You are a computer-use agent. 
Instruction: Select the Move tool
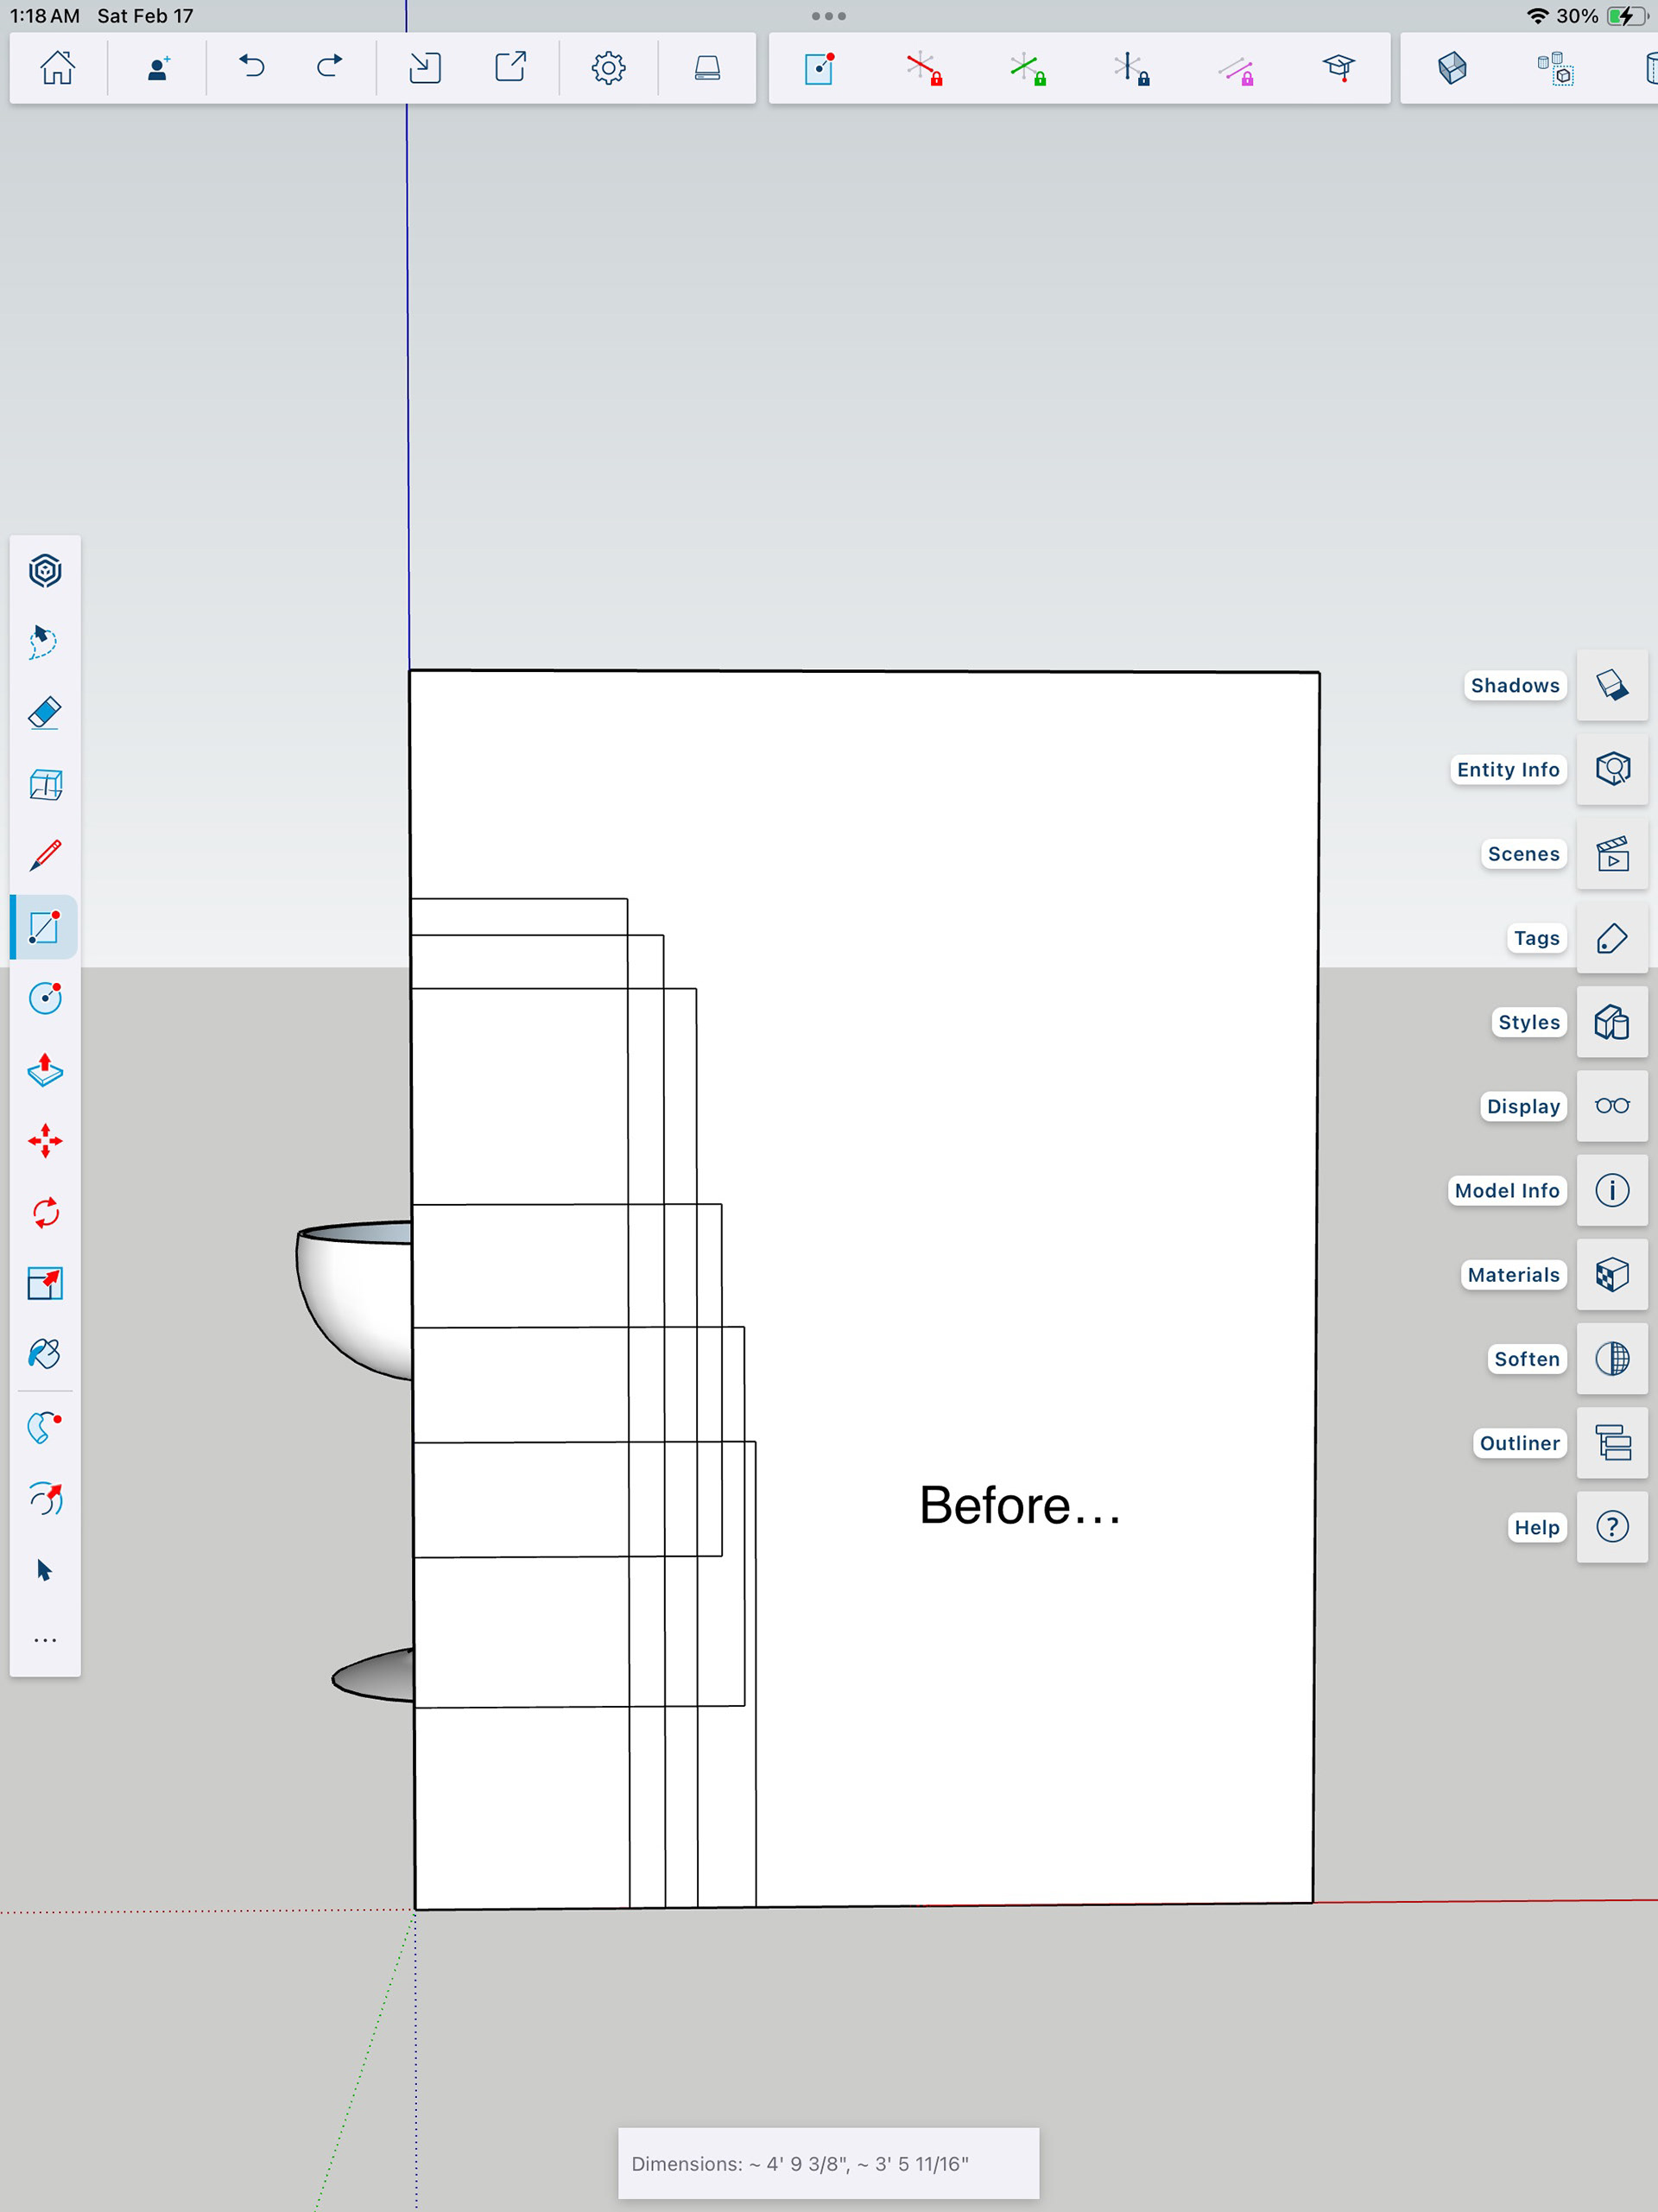[45, 1141]
